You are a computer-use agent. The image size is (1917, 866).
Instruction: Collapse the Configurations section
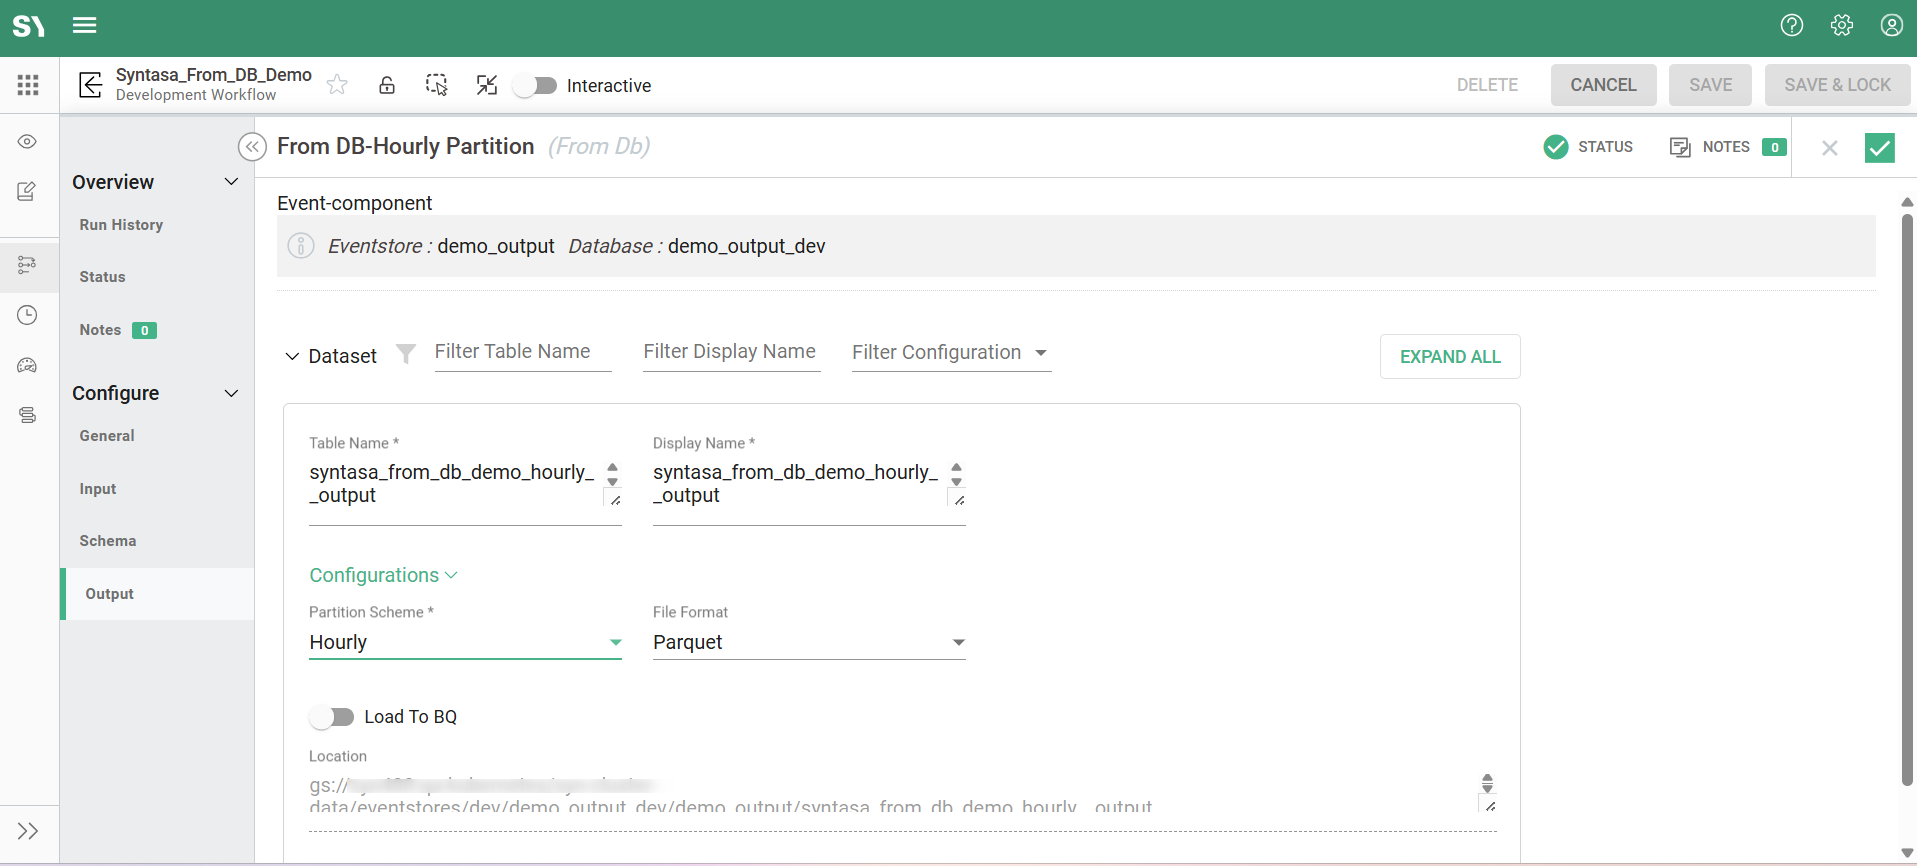click(383, 575)
